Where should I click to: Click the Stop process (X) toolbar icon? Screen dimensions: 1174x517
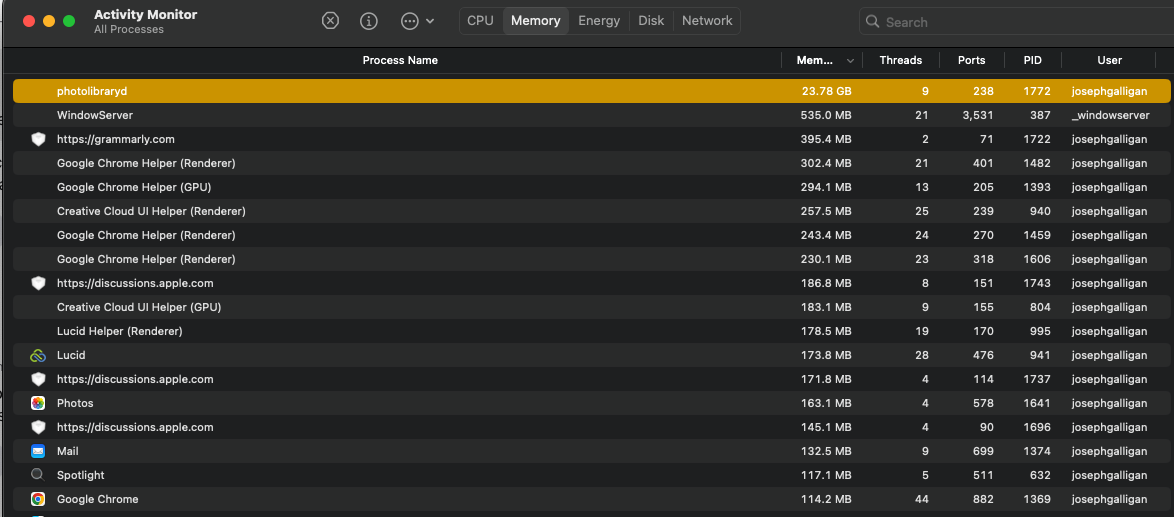click(330, 21)
